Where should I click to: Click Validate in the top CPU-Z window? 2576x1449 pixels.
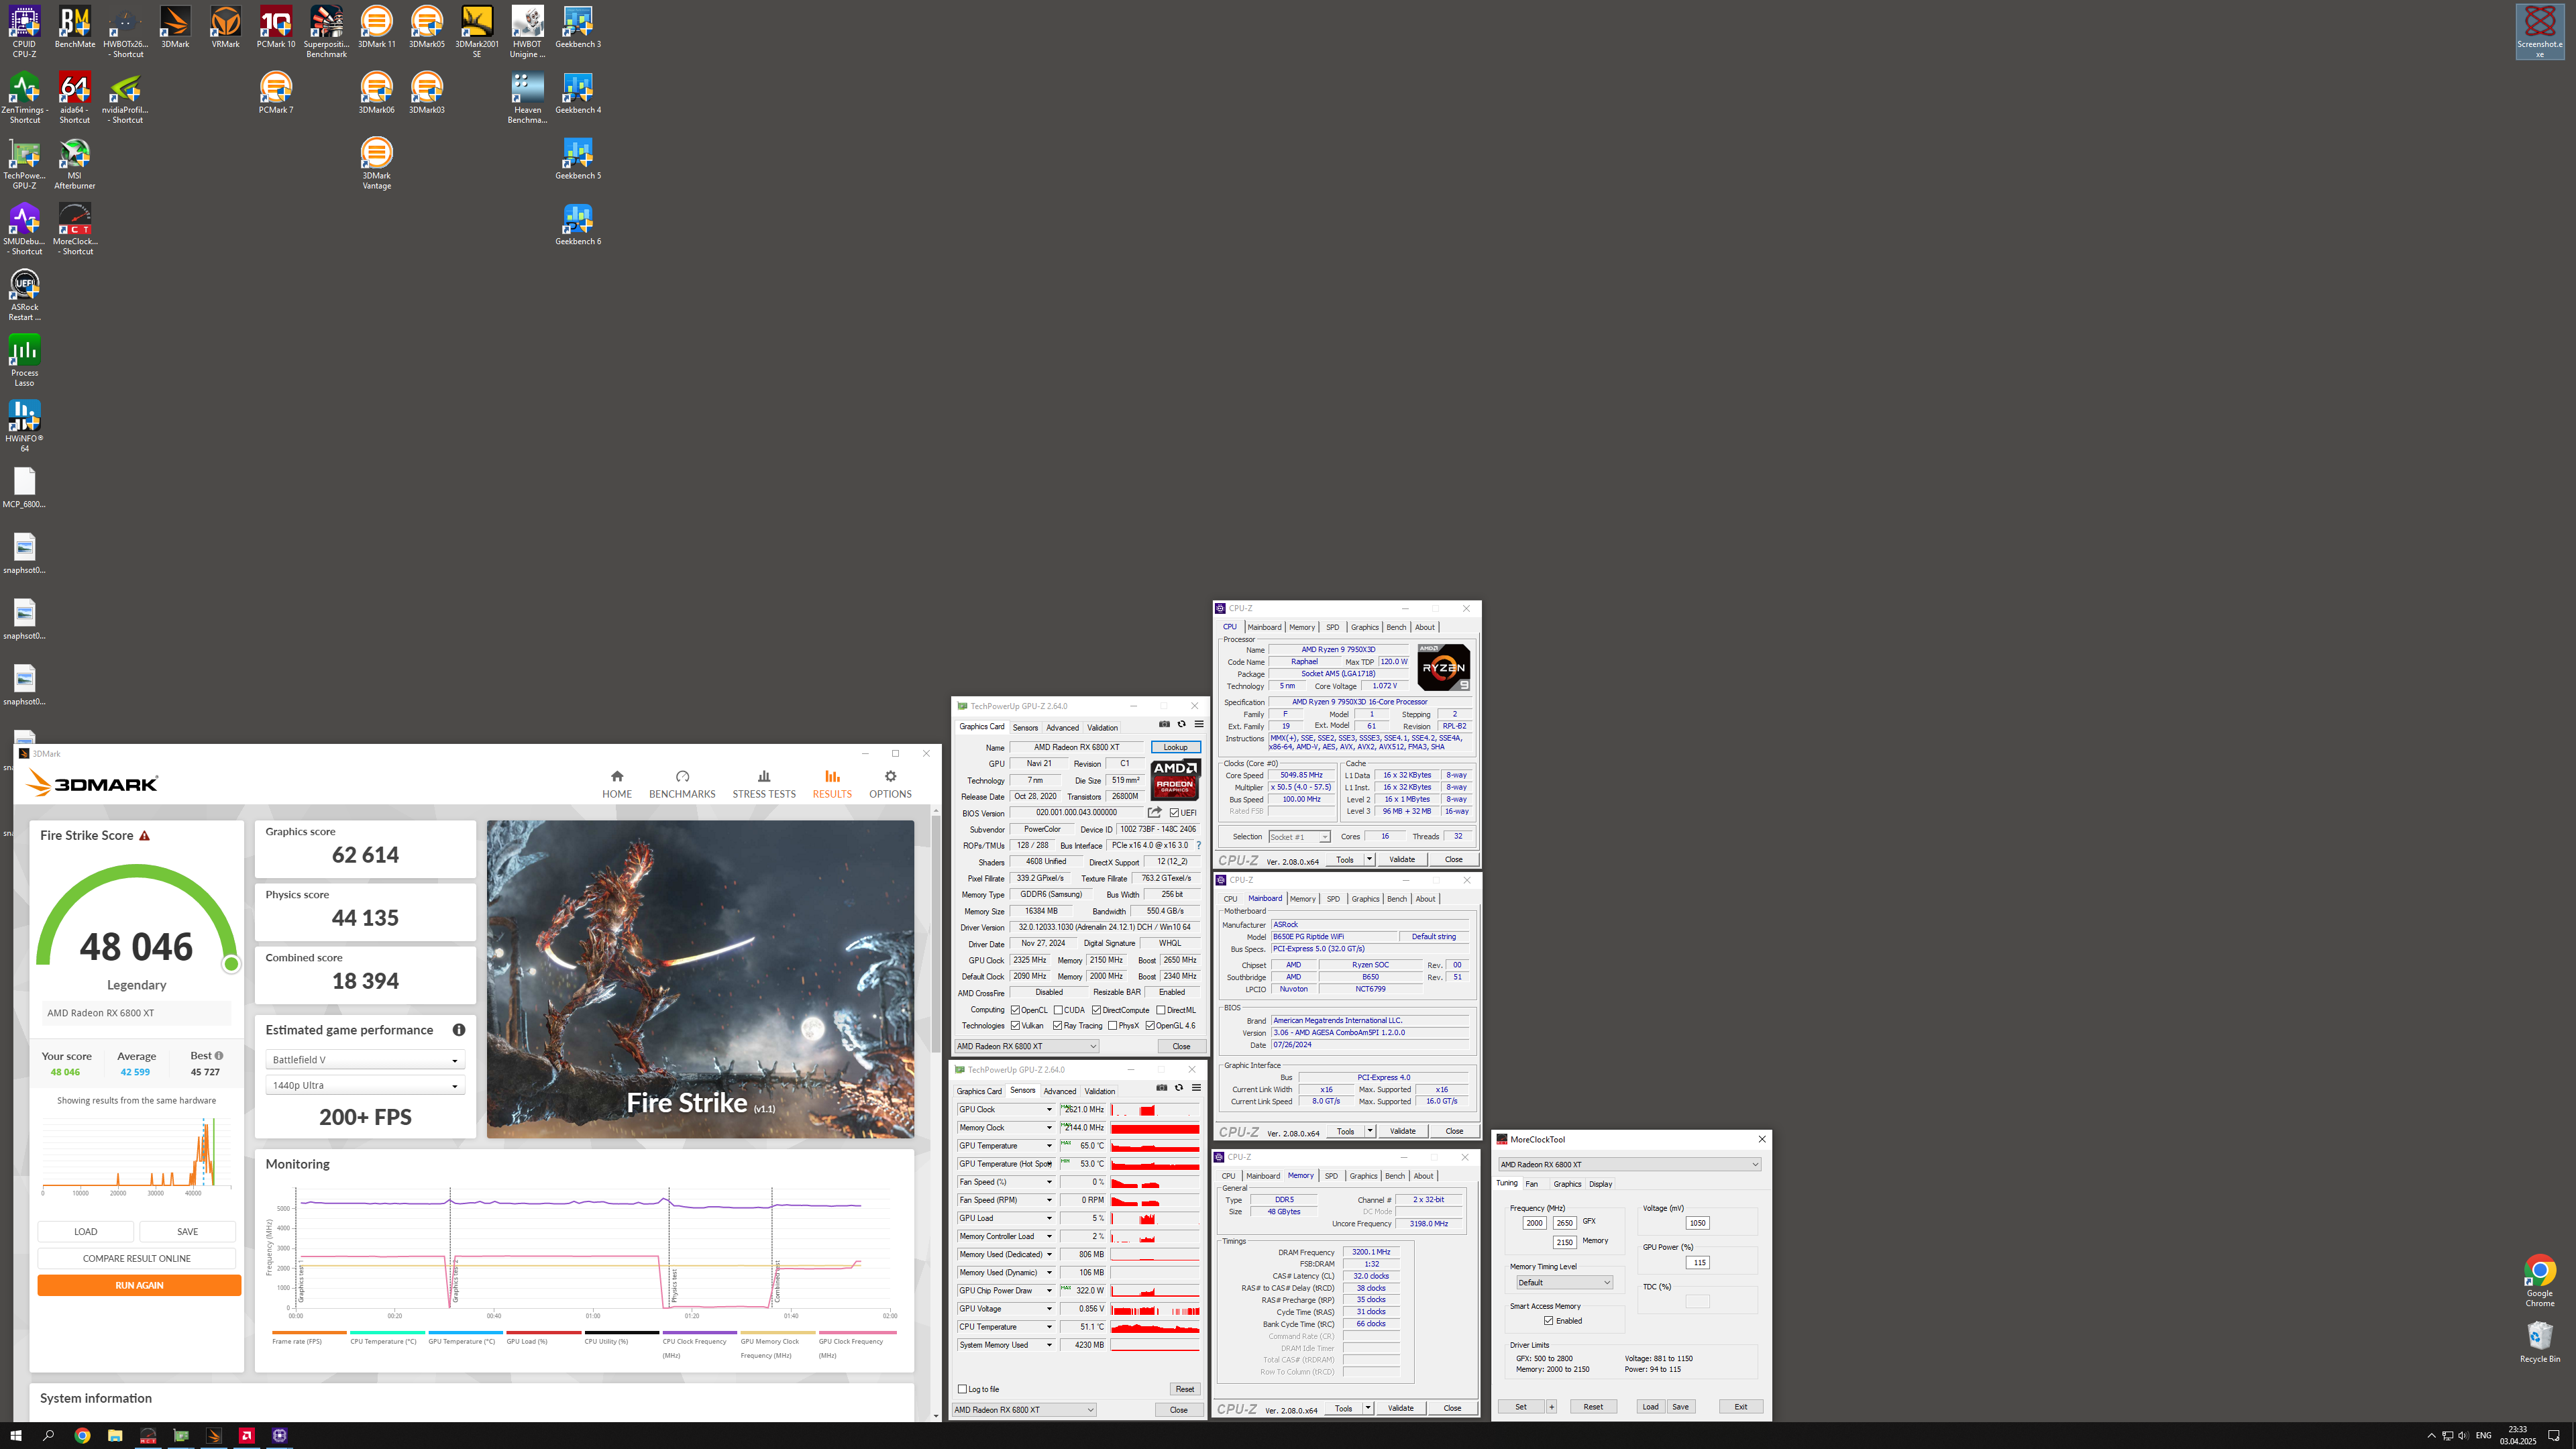tap(1402, 860)
